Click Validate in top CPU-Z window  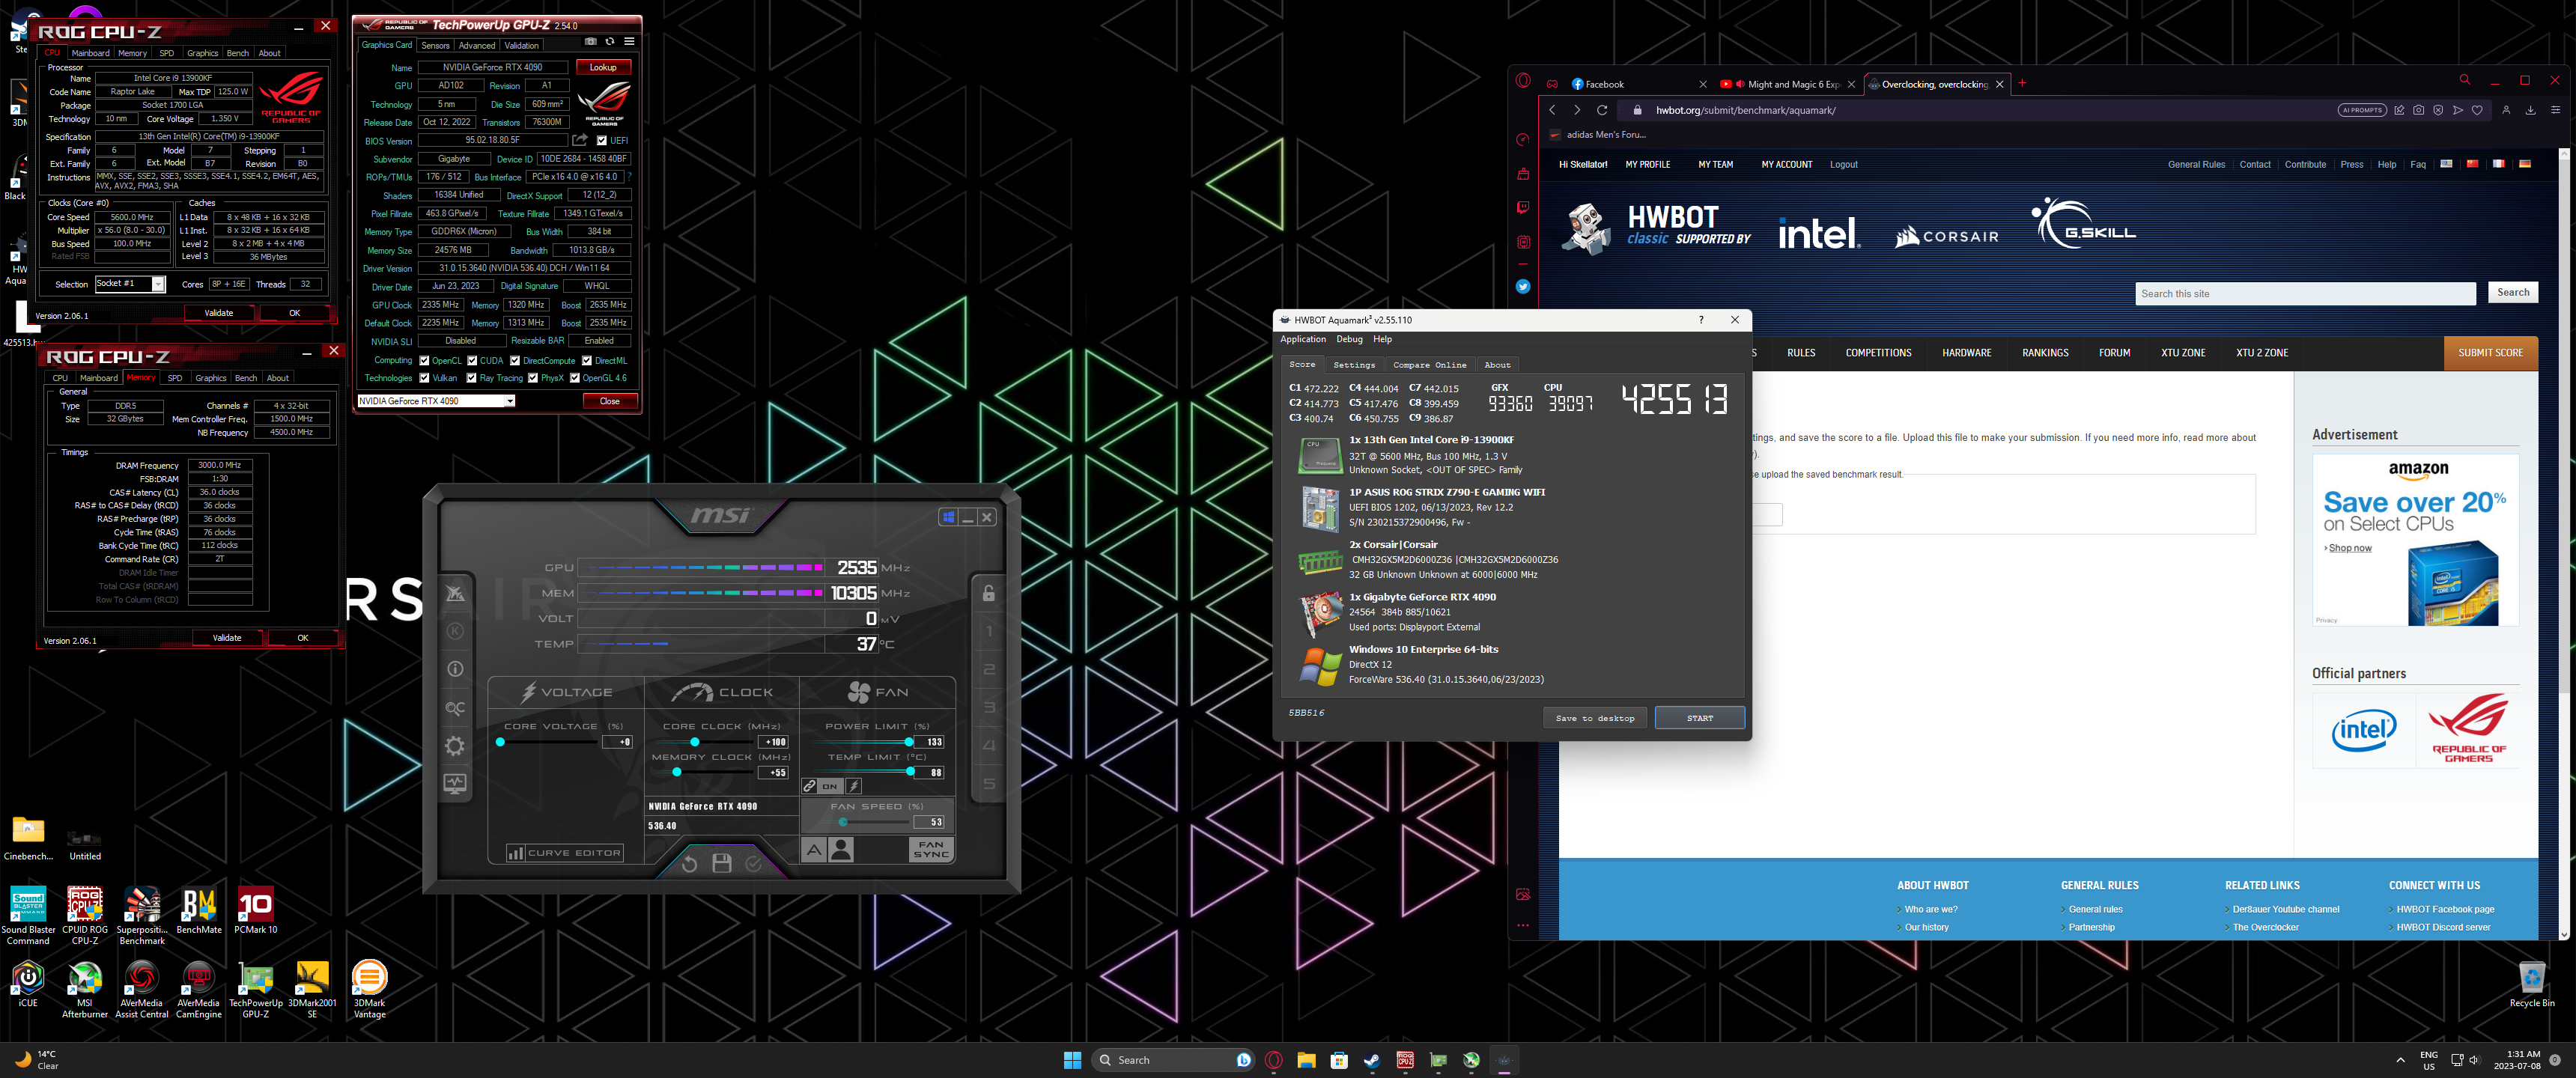[219, 313]
